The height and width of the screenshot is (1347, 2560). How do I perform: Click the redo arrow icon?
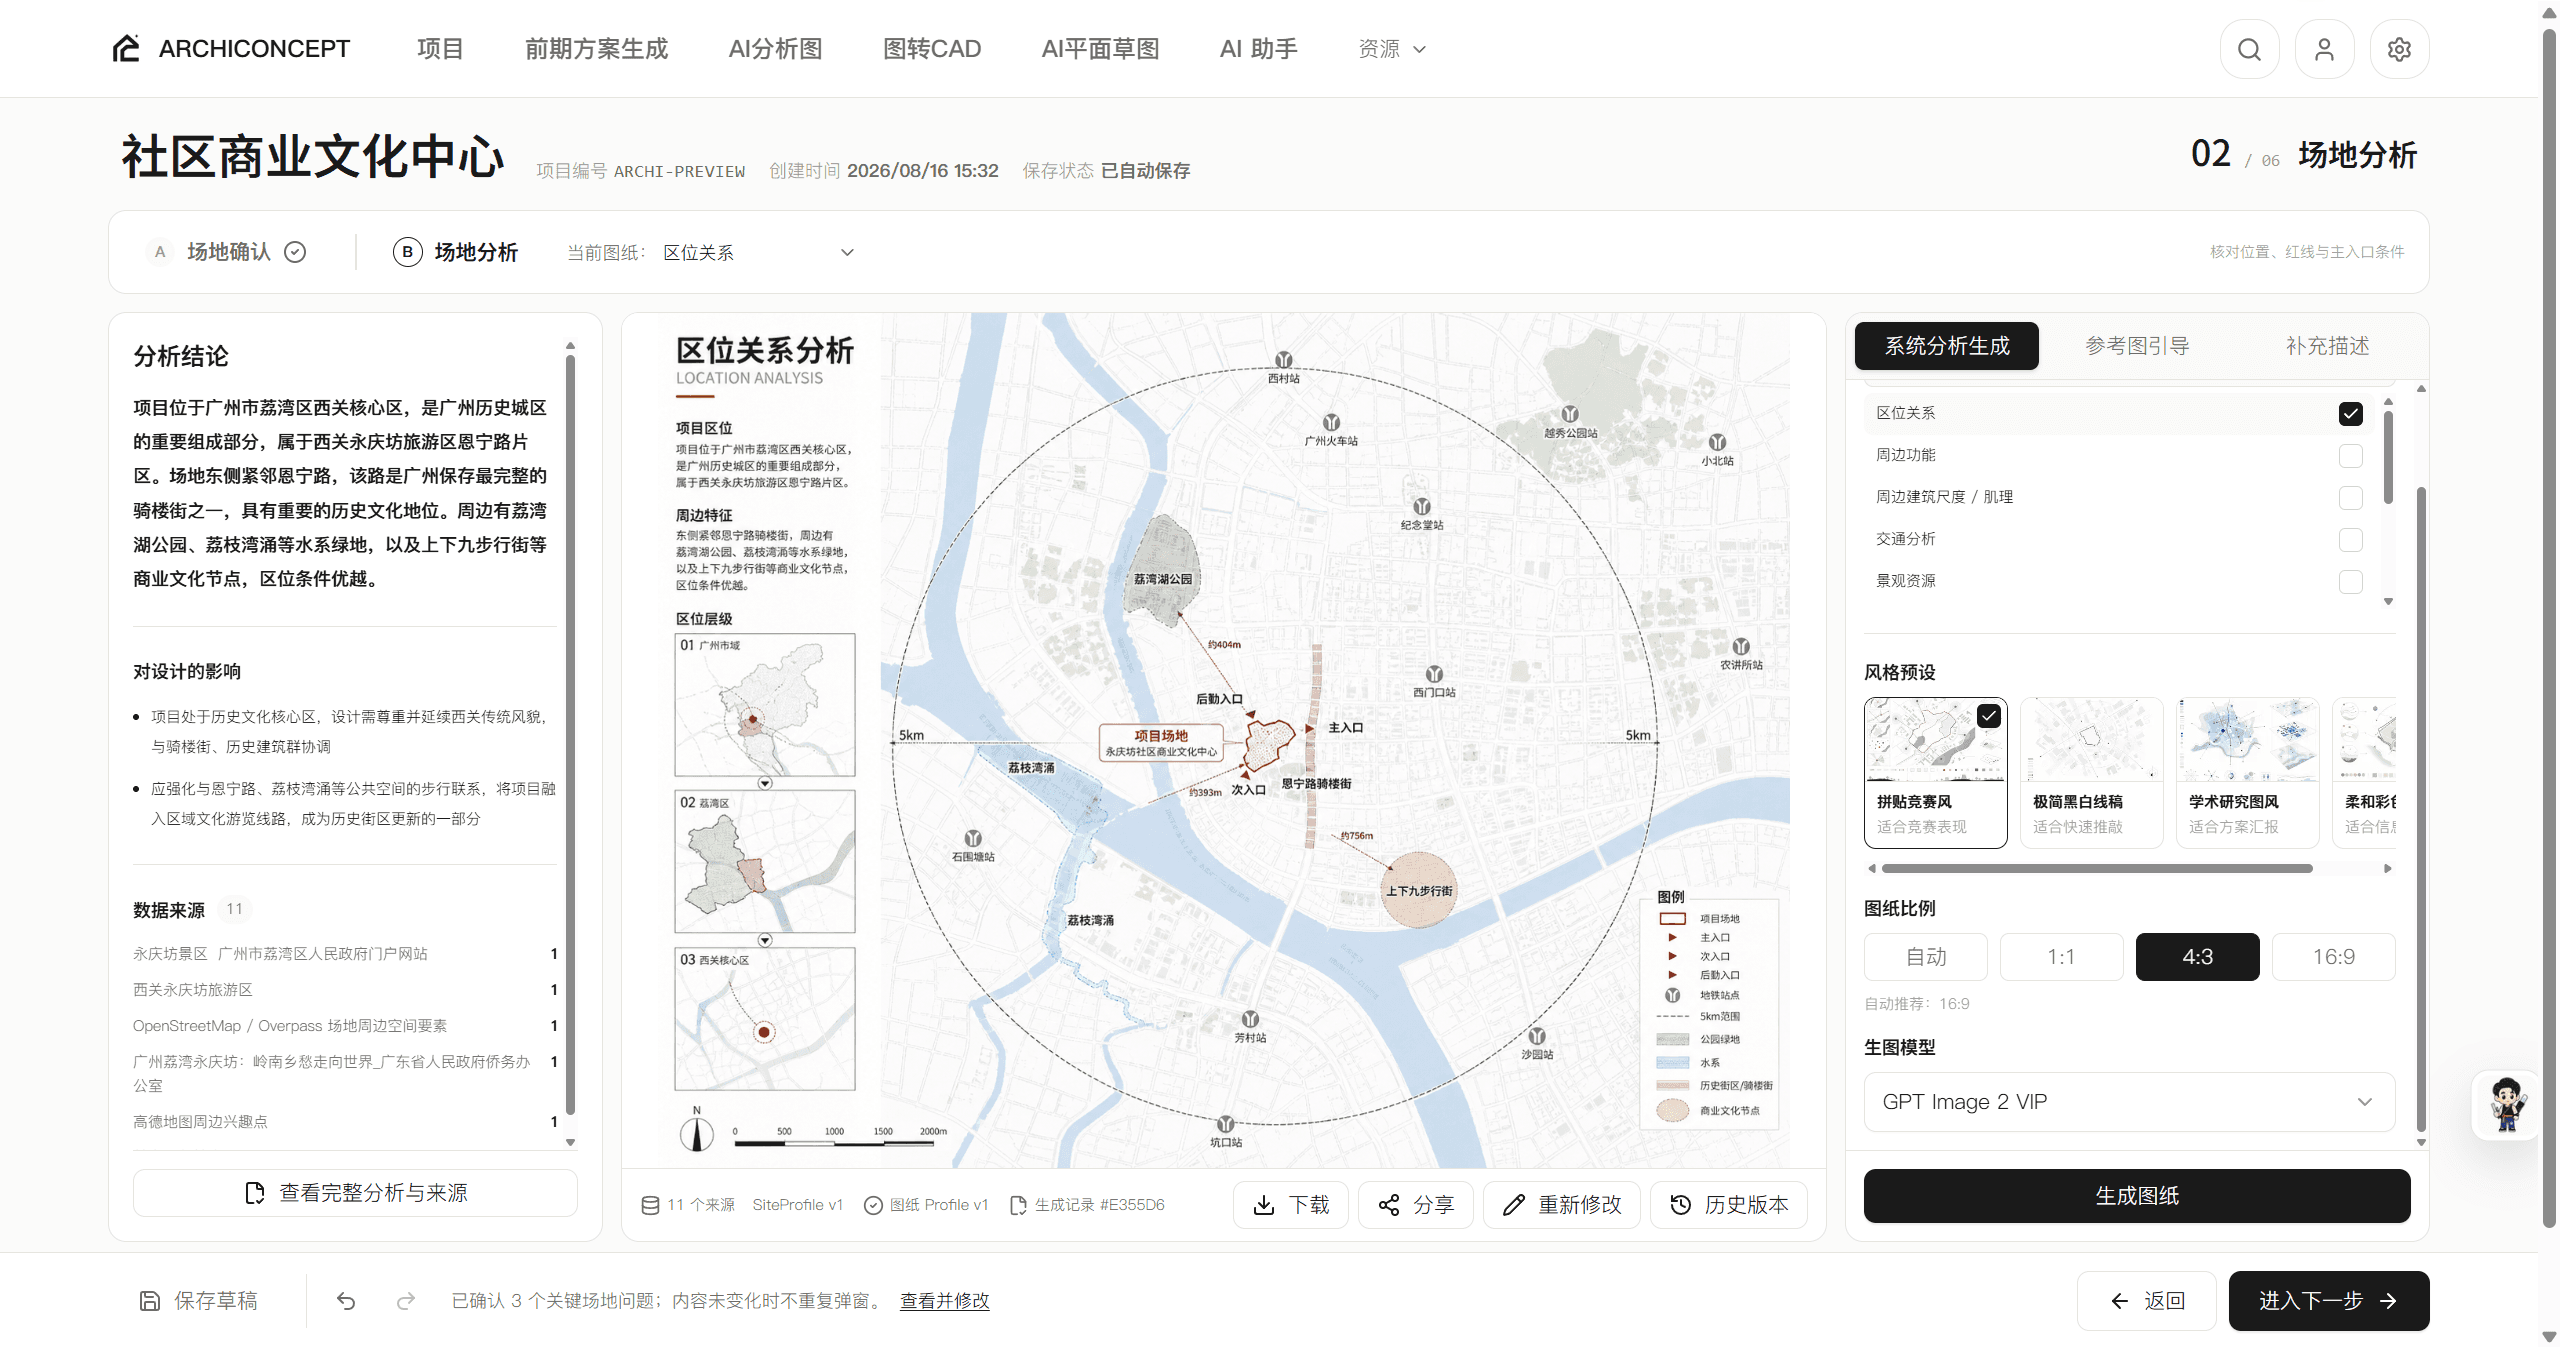pyautogui.click(x=406, y=1301)
